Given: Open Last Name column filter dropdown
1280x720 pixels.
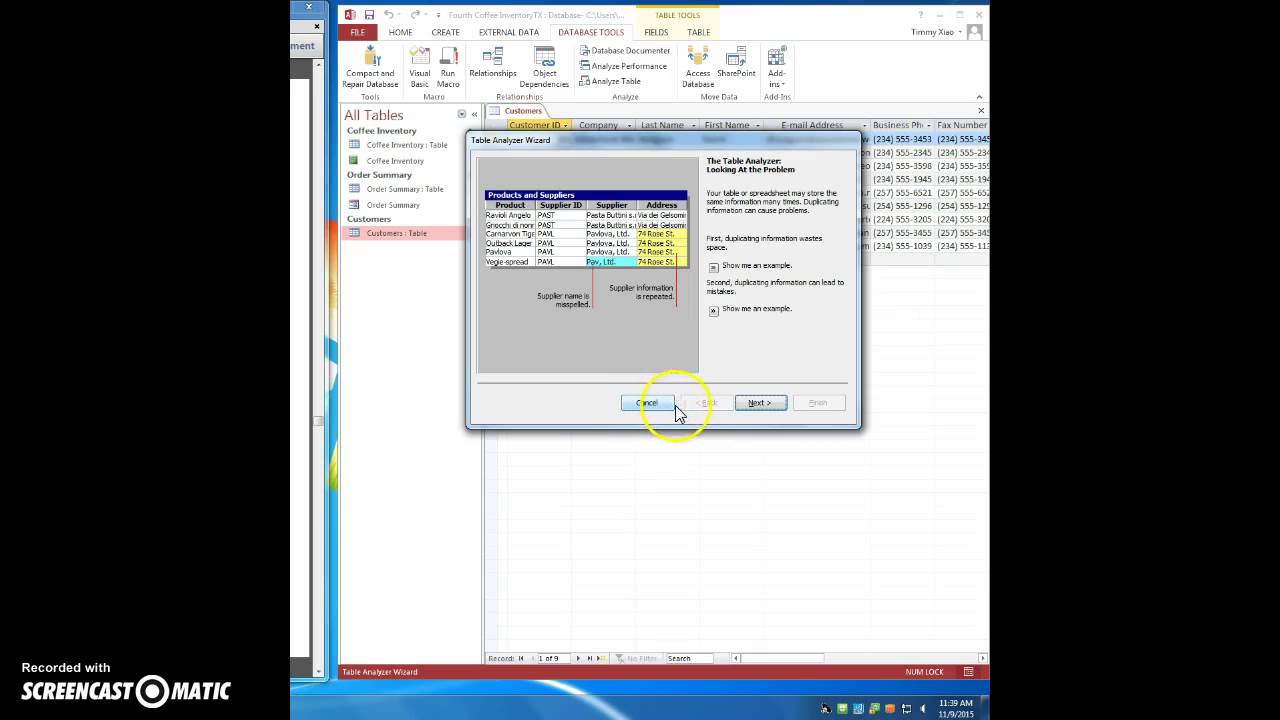Looking at the screenshot, I should 694,125.
